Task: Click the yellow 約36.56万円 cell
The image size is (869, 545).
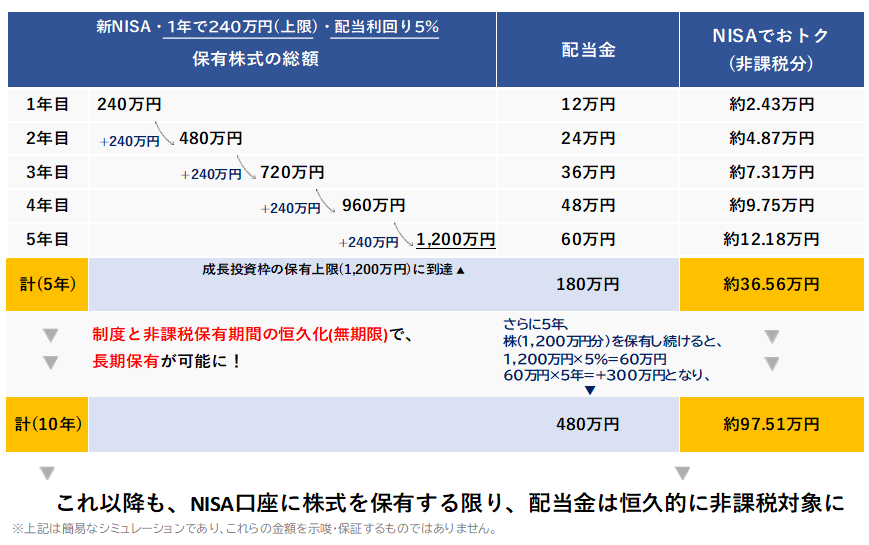Action: 770,284
